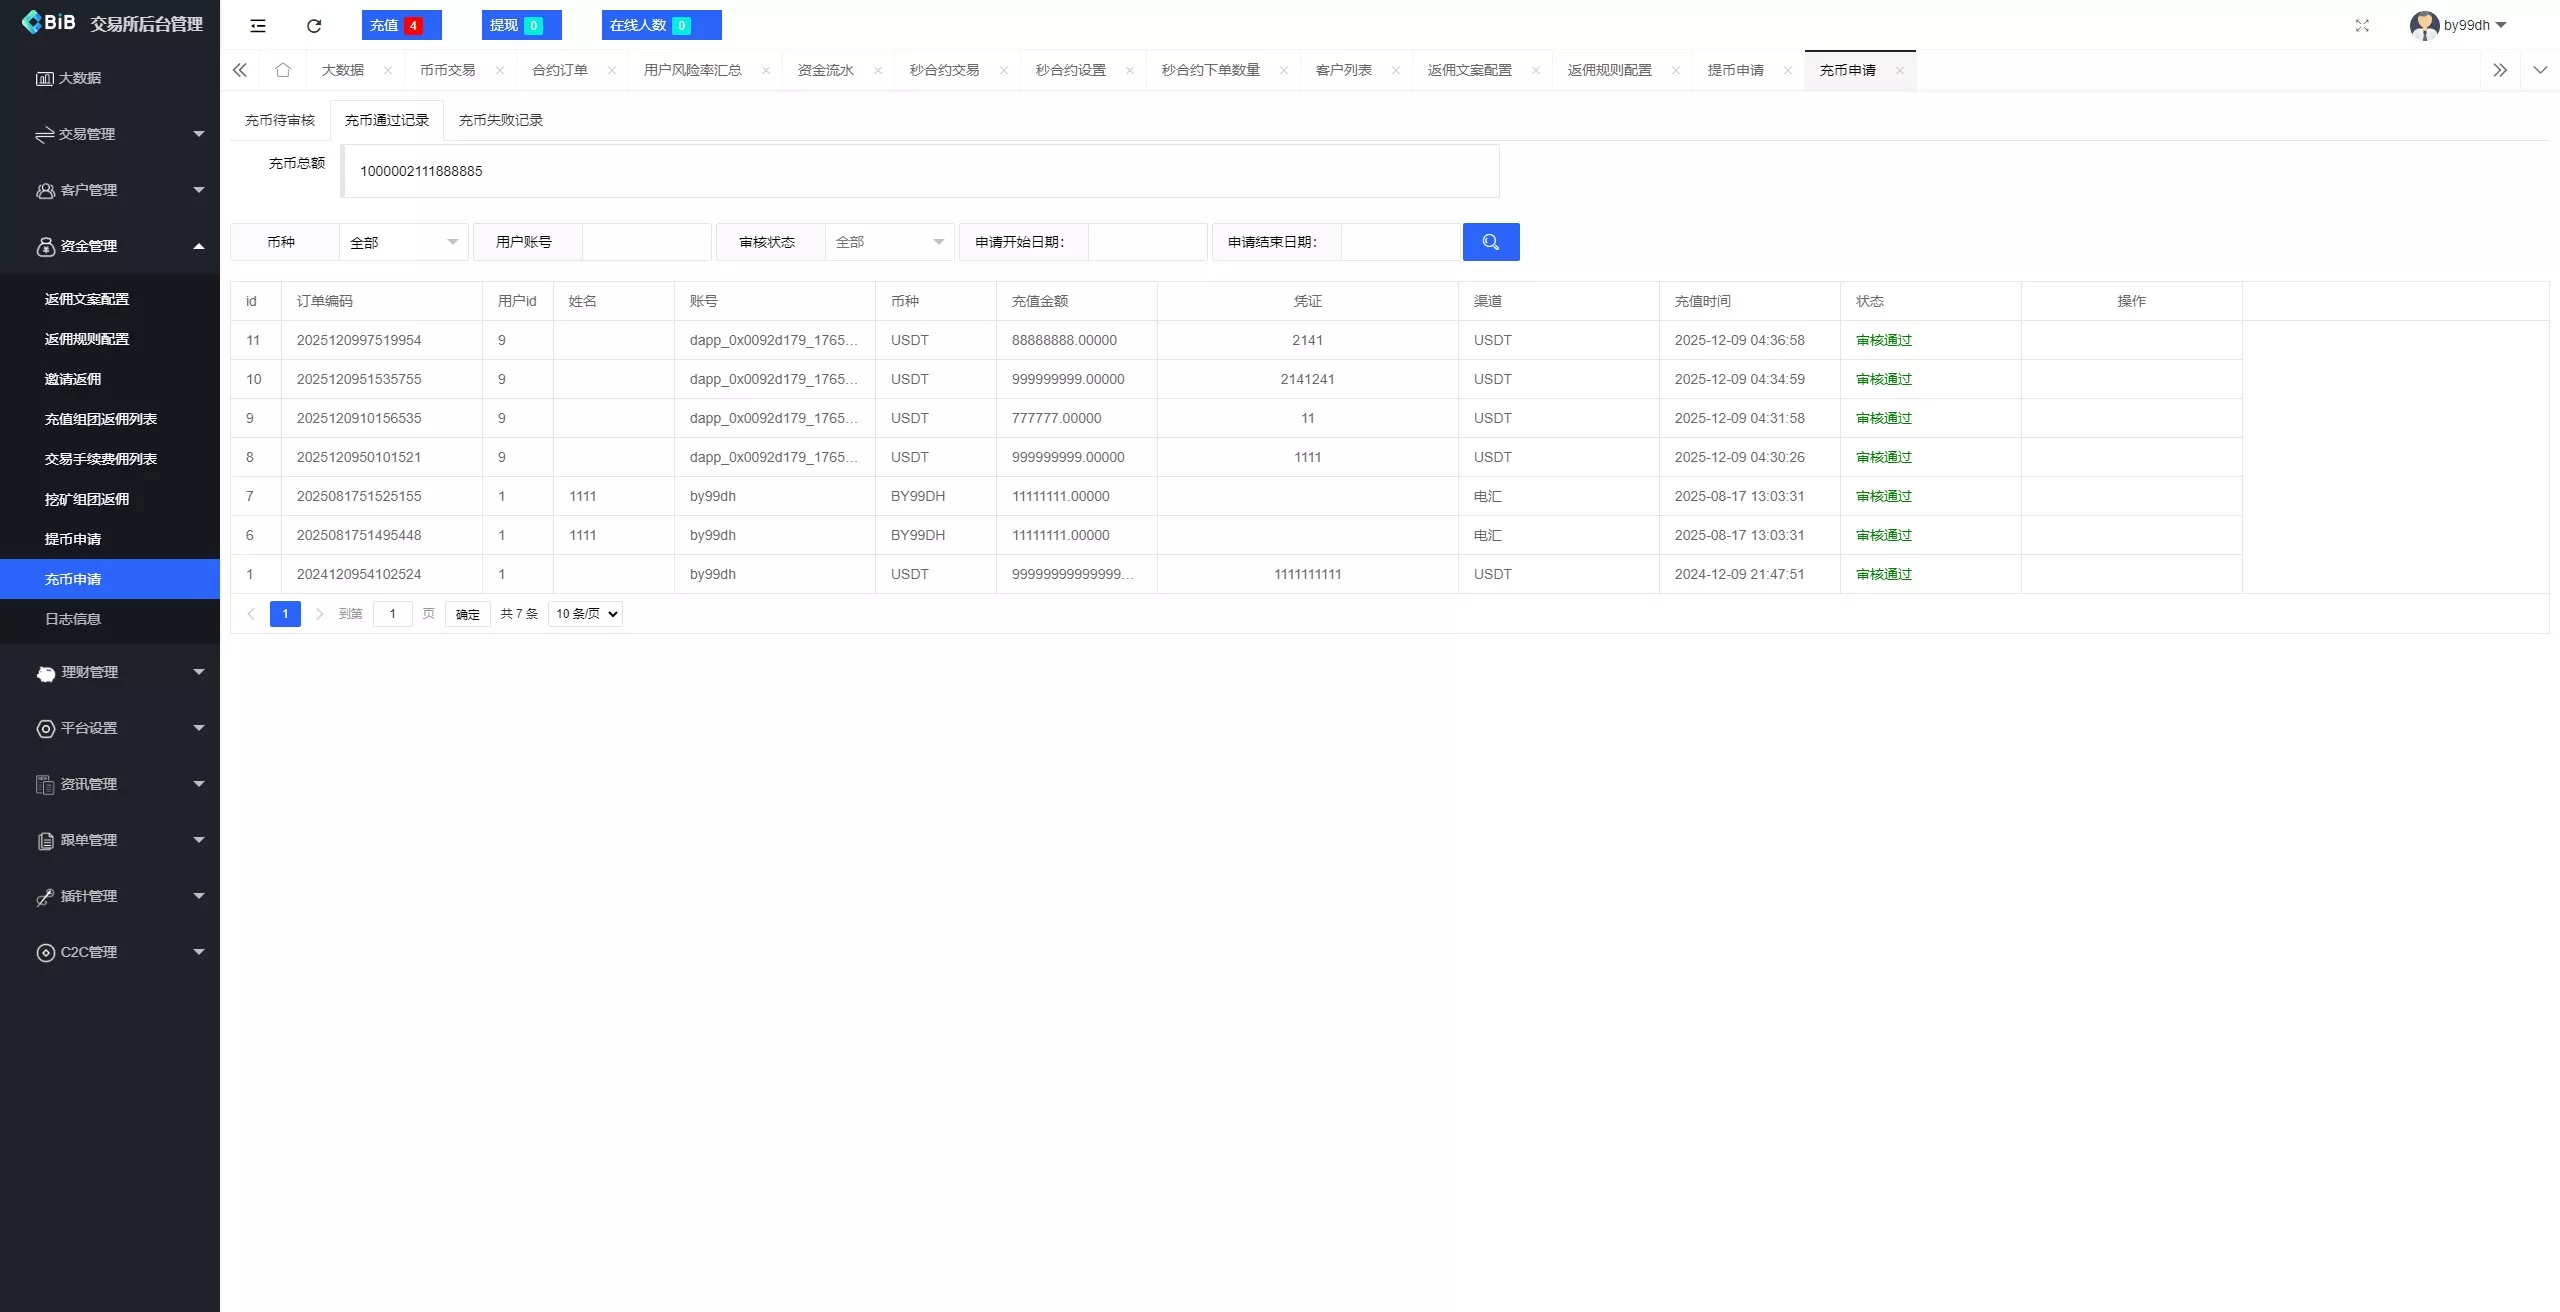Click the collapse sidebar hamburger icon
Image resolution: width=2560 pixels, height=1312 pixels.
pos(257,25)
